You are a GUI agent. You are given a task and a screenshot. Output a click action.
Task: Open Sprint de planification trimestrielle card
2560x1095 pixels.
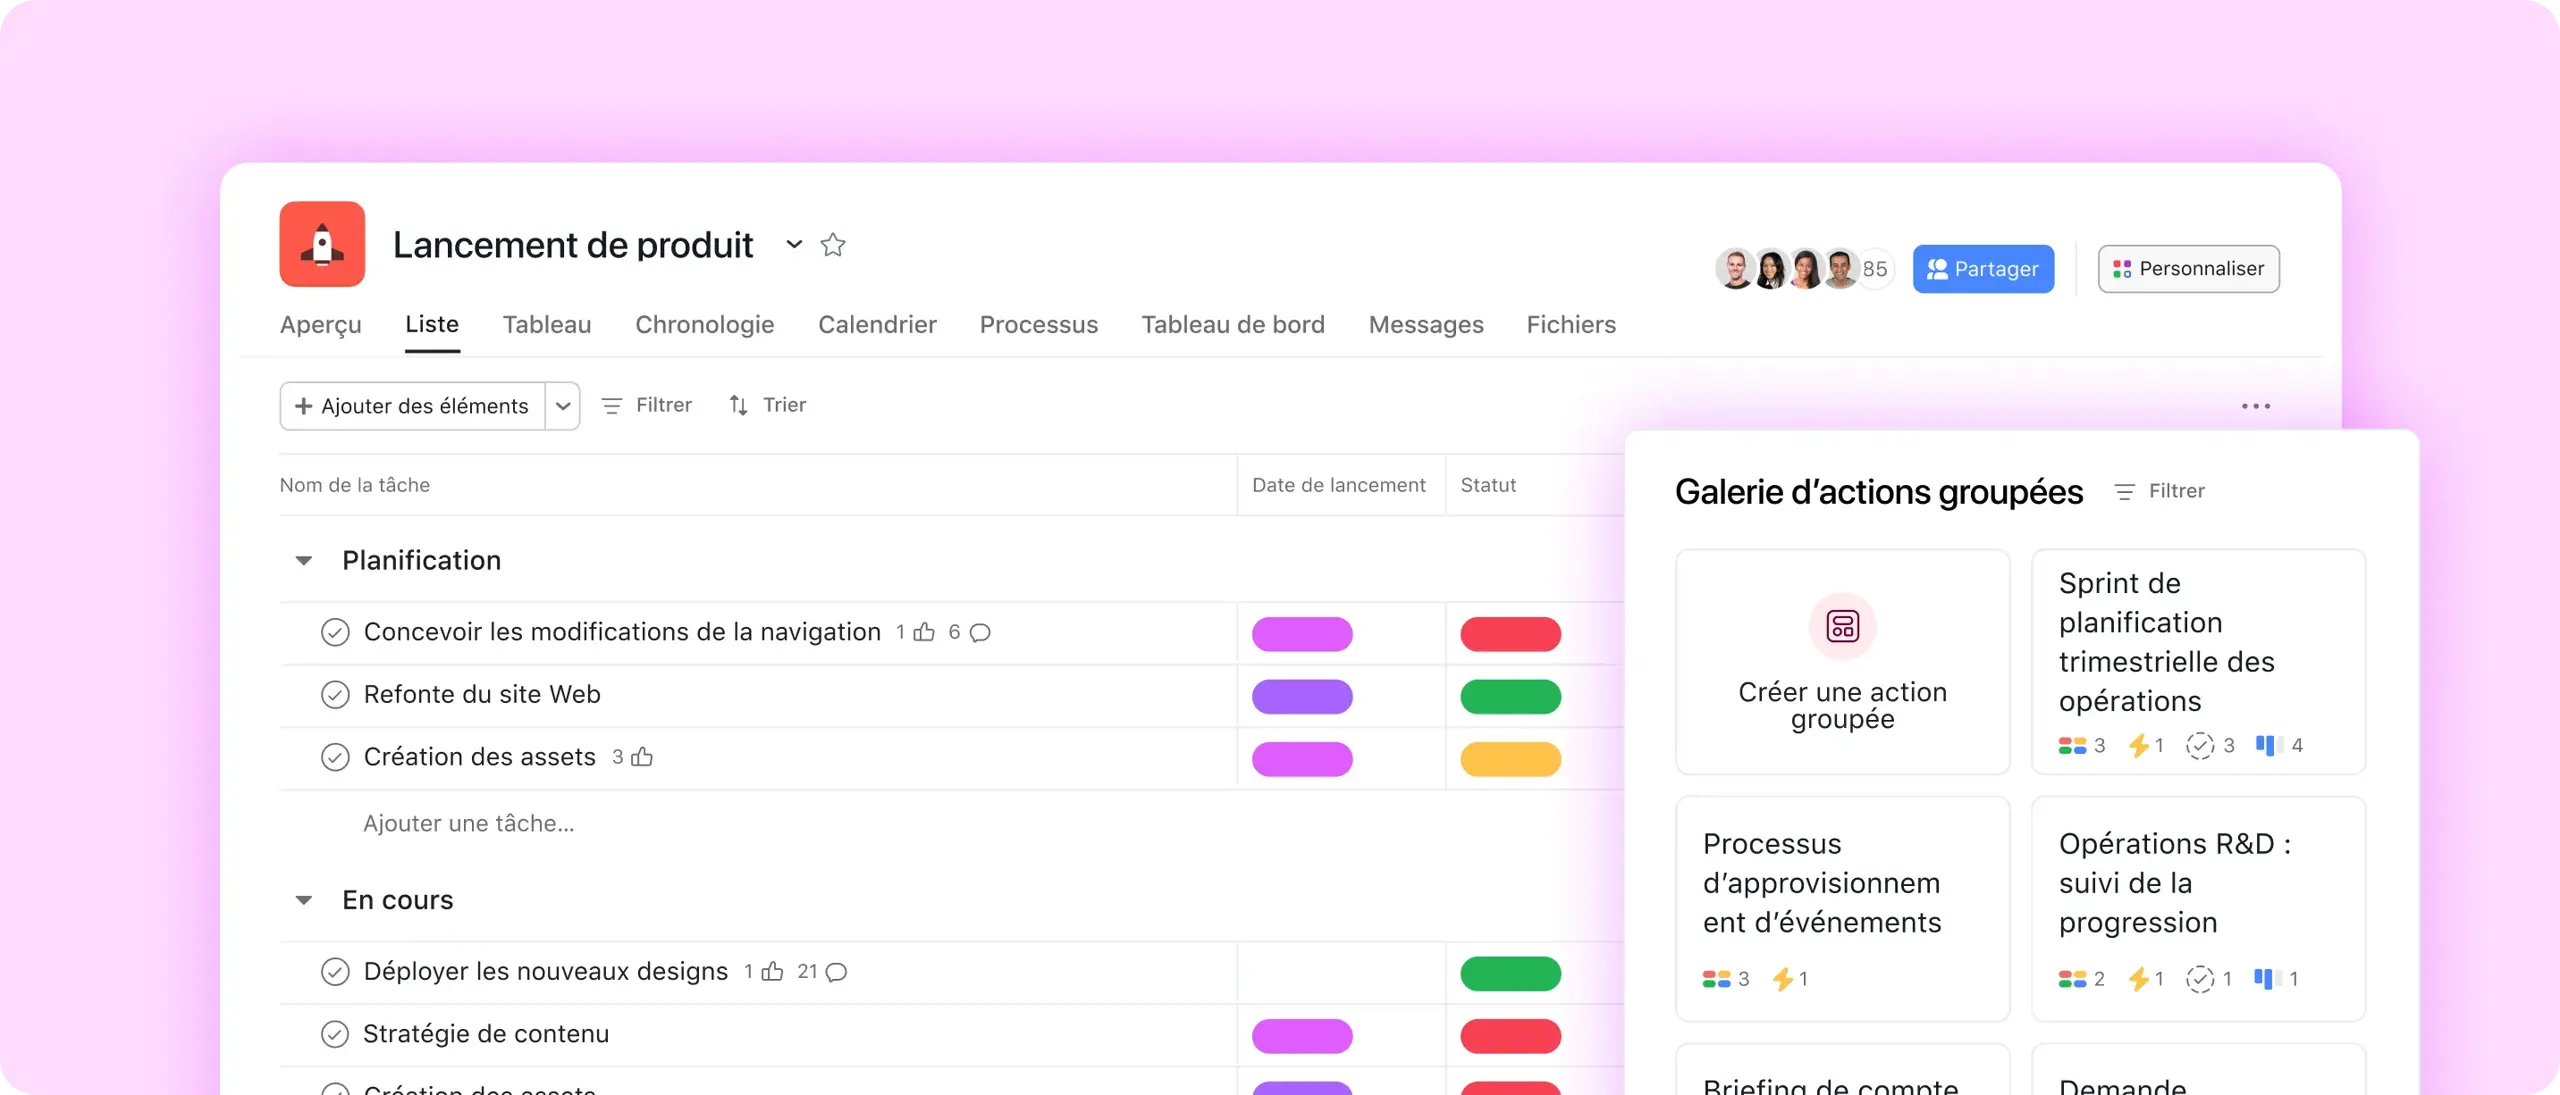click(2198, 662)
